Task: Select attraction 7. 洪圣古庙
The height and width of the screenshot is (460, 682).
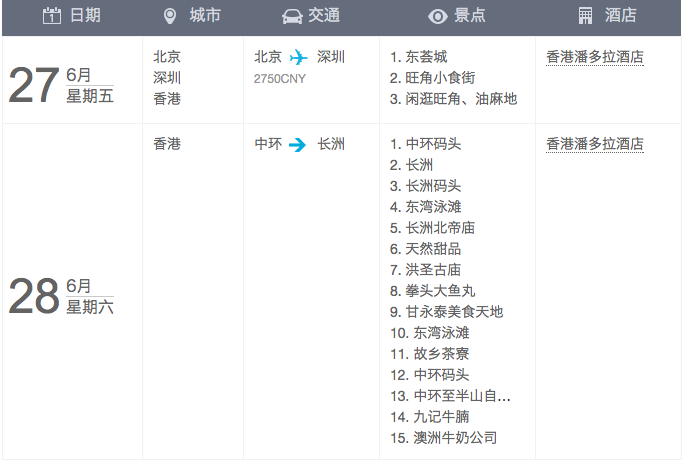Action: coord(425,270)
